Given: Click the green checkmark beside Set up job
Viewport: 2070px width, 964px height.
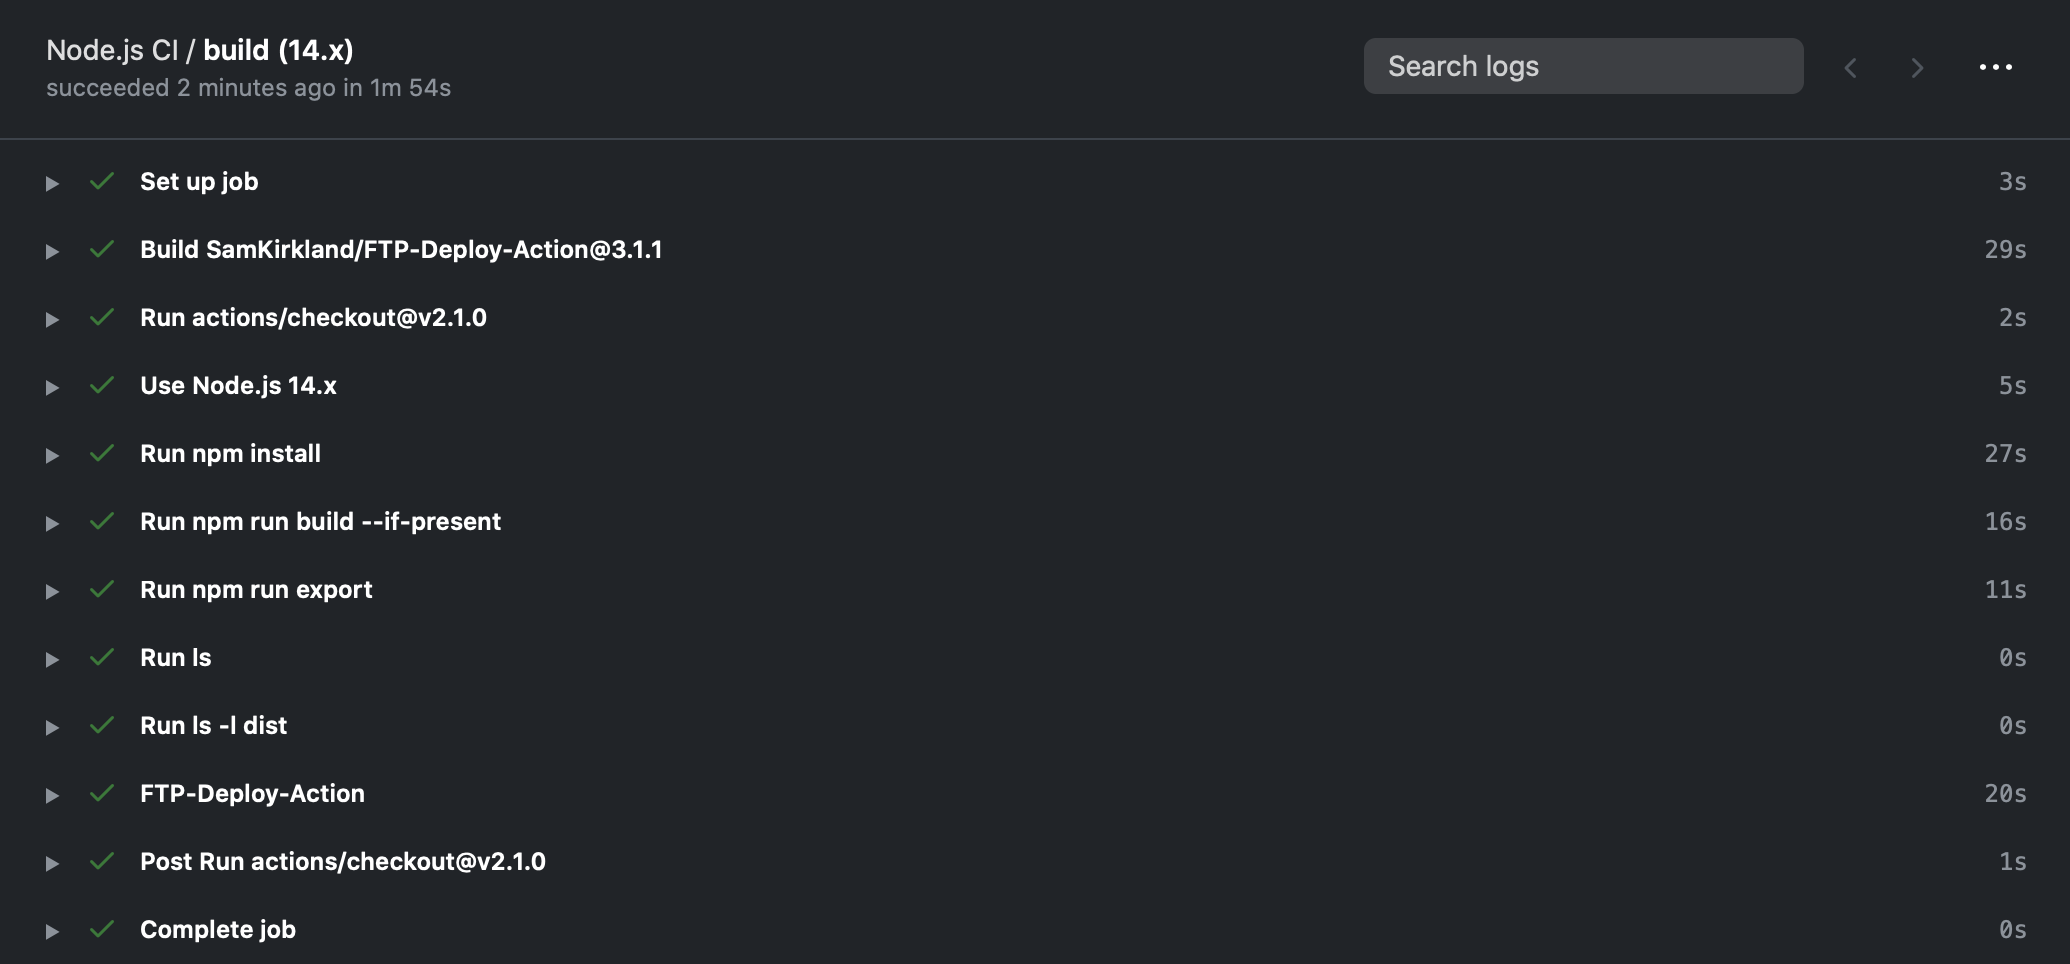Looking at the screenshot, I should [102, 181].
